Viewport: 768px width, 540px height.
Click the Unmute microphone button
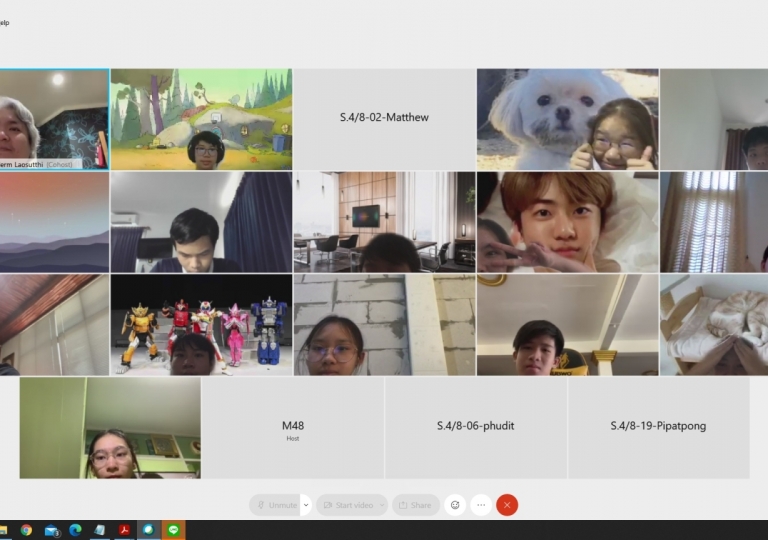click(275, 505)
